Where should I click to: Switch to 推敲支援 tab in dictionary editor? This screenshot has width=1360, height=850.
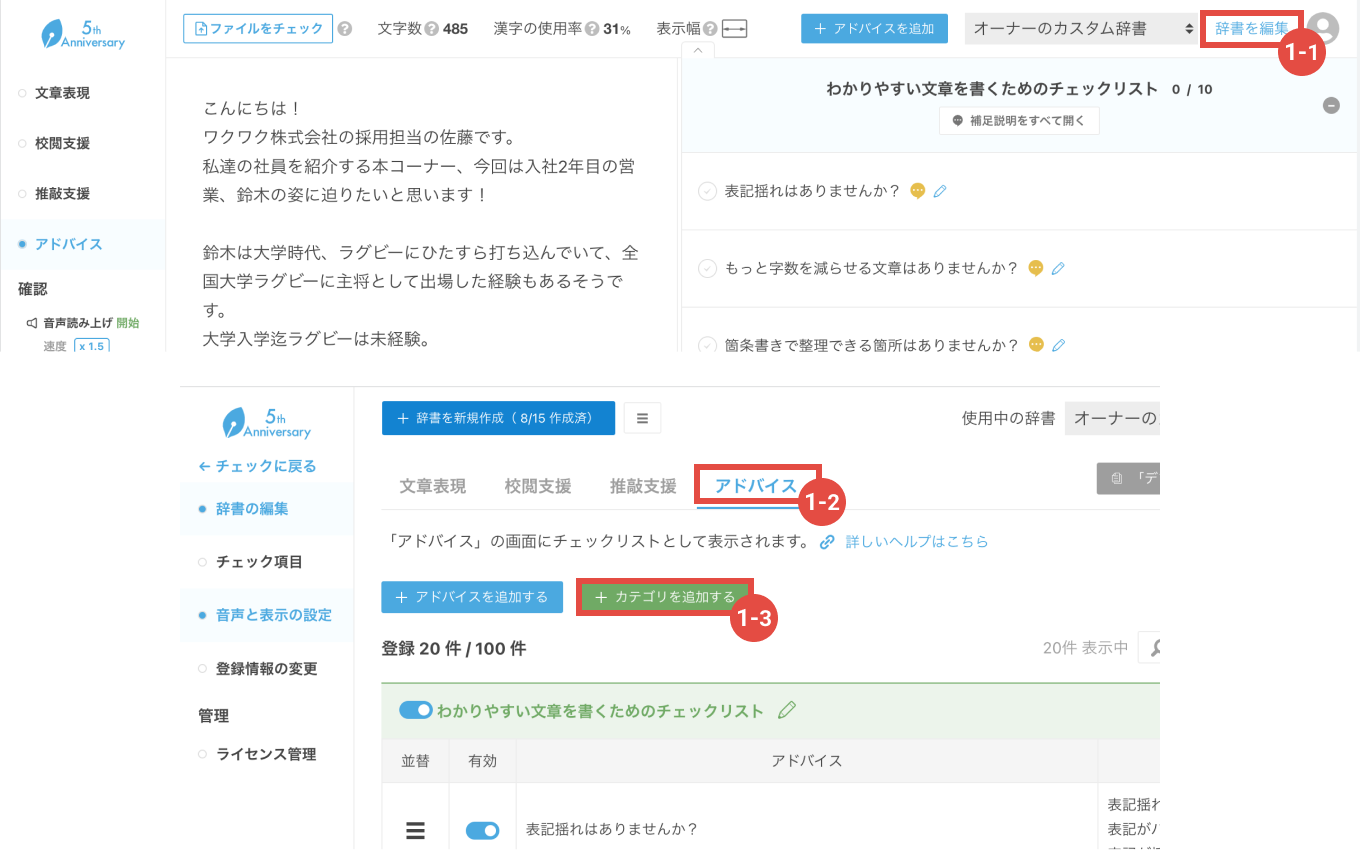pyautogui.click(x=643, y=487)
